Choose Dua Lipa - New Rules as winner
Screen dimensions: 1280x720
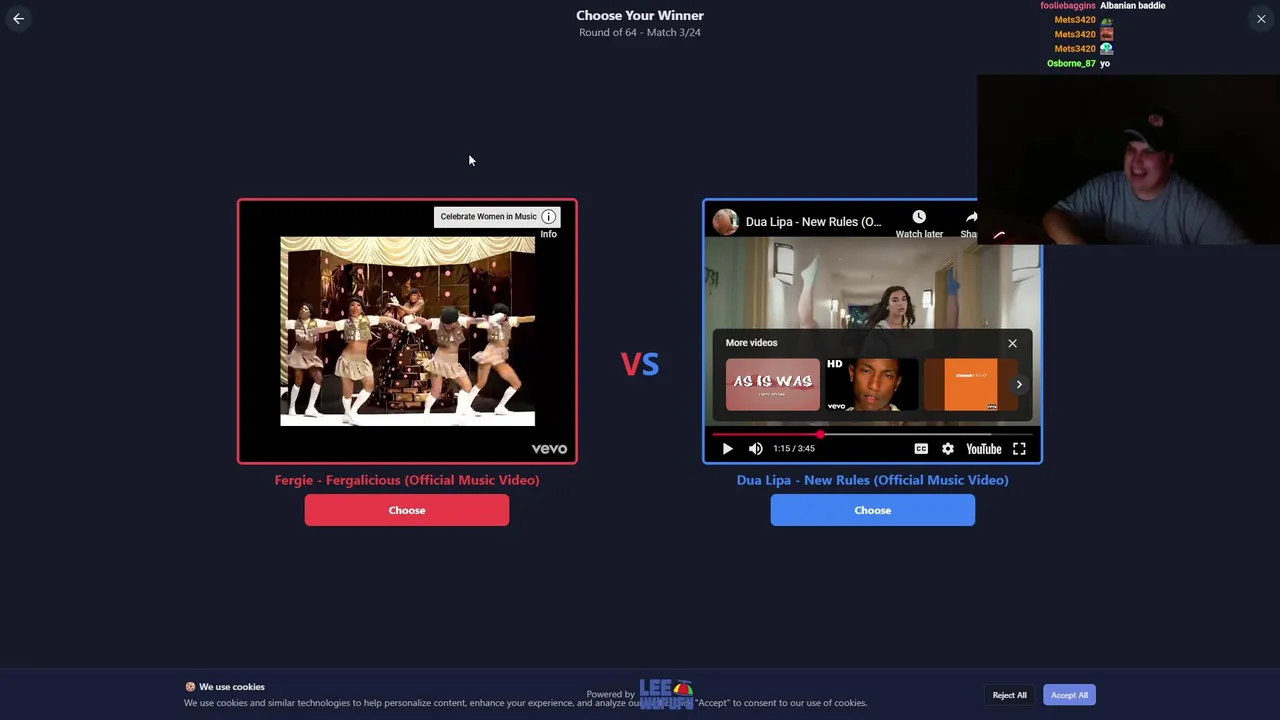(x=872, y=510)
